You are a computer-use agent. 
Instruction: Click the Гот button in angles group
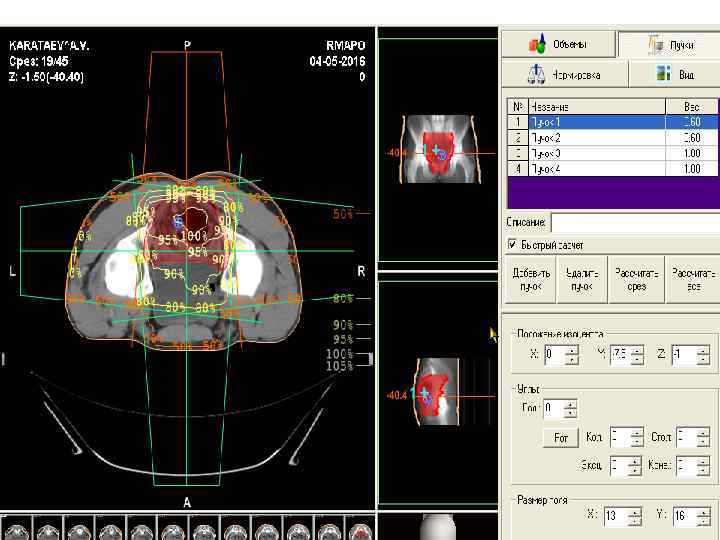coord(561,438)
